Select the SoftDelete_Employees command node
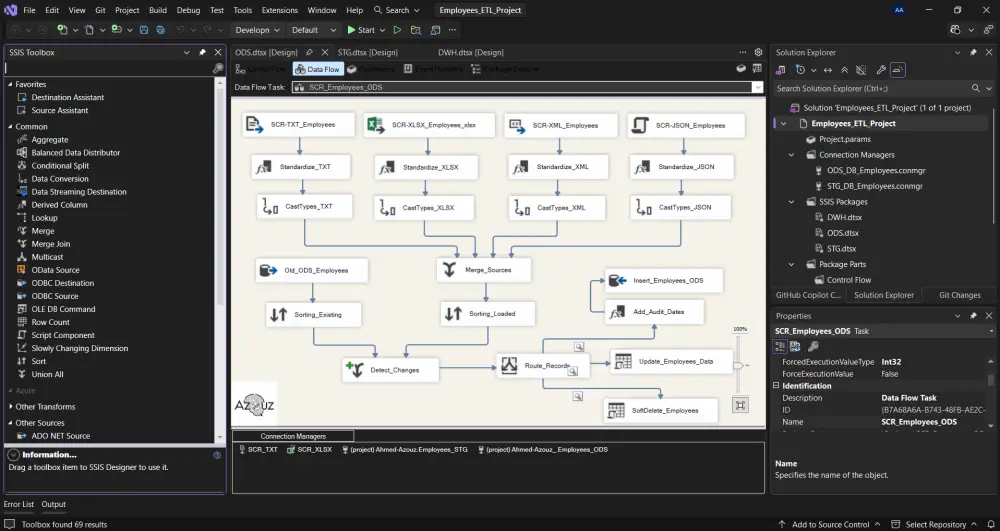The width and height of the screenshot is (1000, 531). click(x=661, y=411)
